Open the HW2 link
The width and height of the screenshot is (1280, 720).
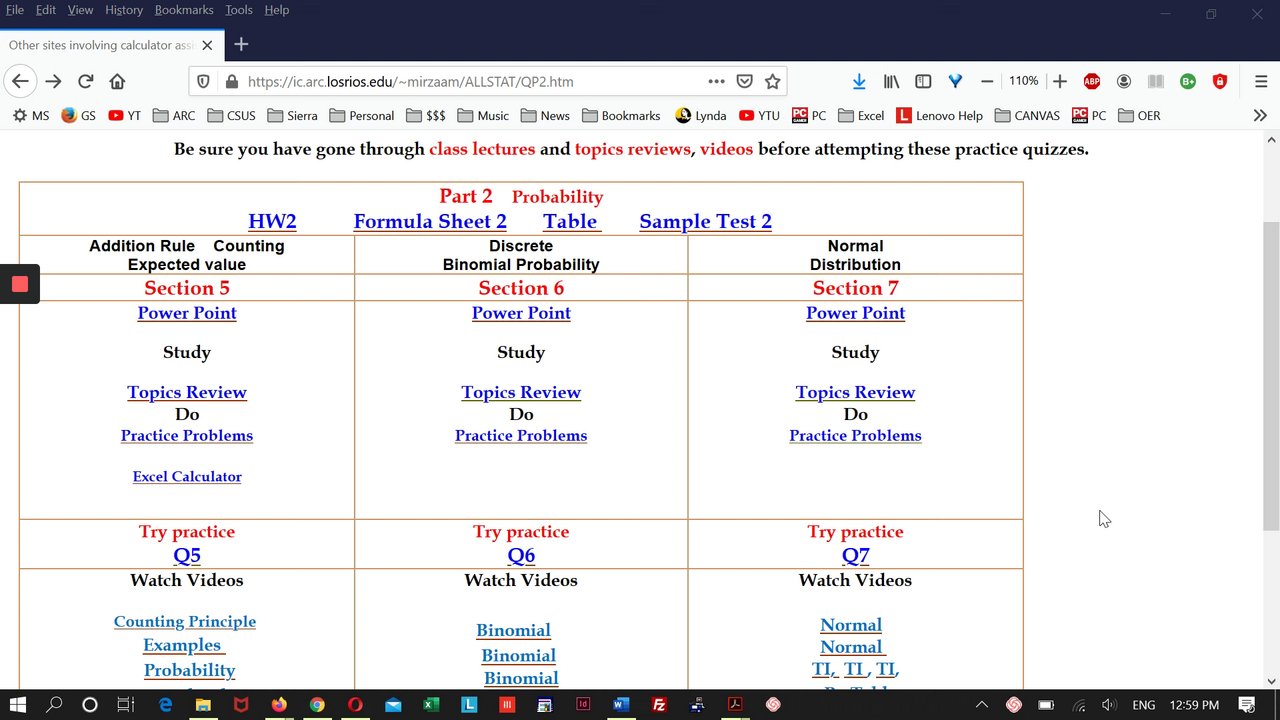(x=272, y=221)
